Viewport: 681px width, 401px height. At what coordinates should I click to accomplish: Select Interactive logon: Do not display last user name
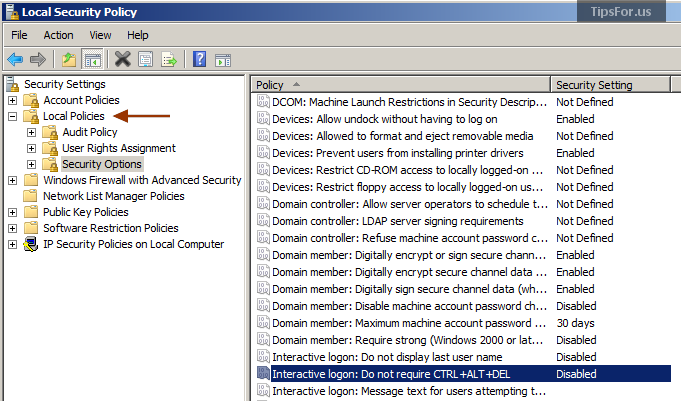(x=387, y=357)
